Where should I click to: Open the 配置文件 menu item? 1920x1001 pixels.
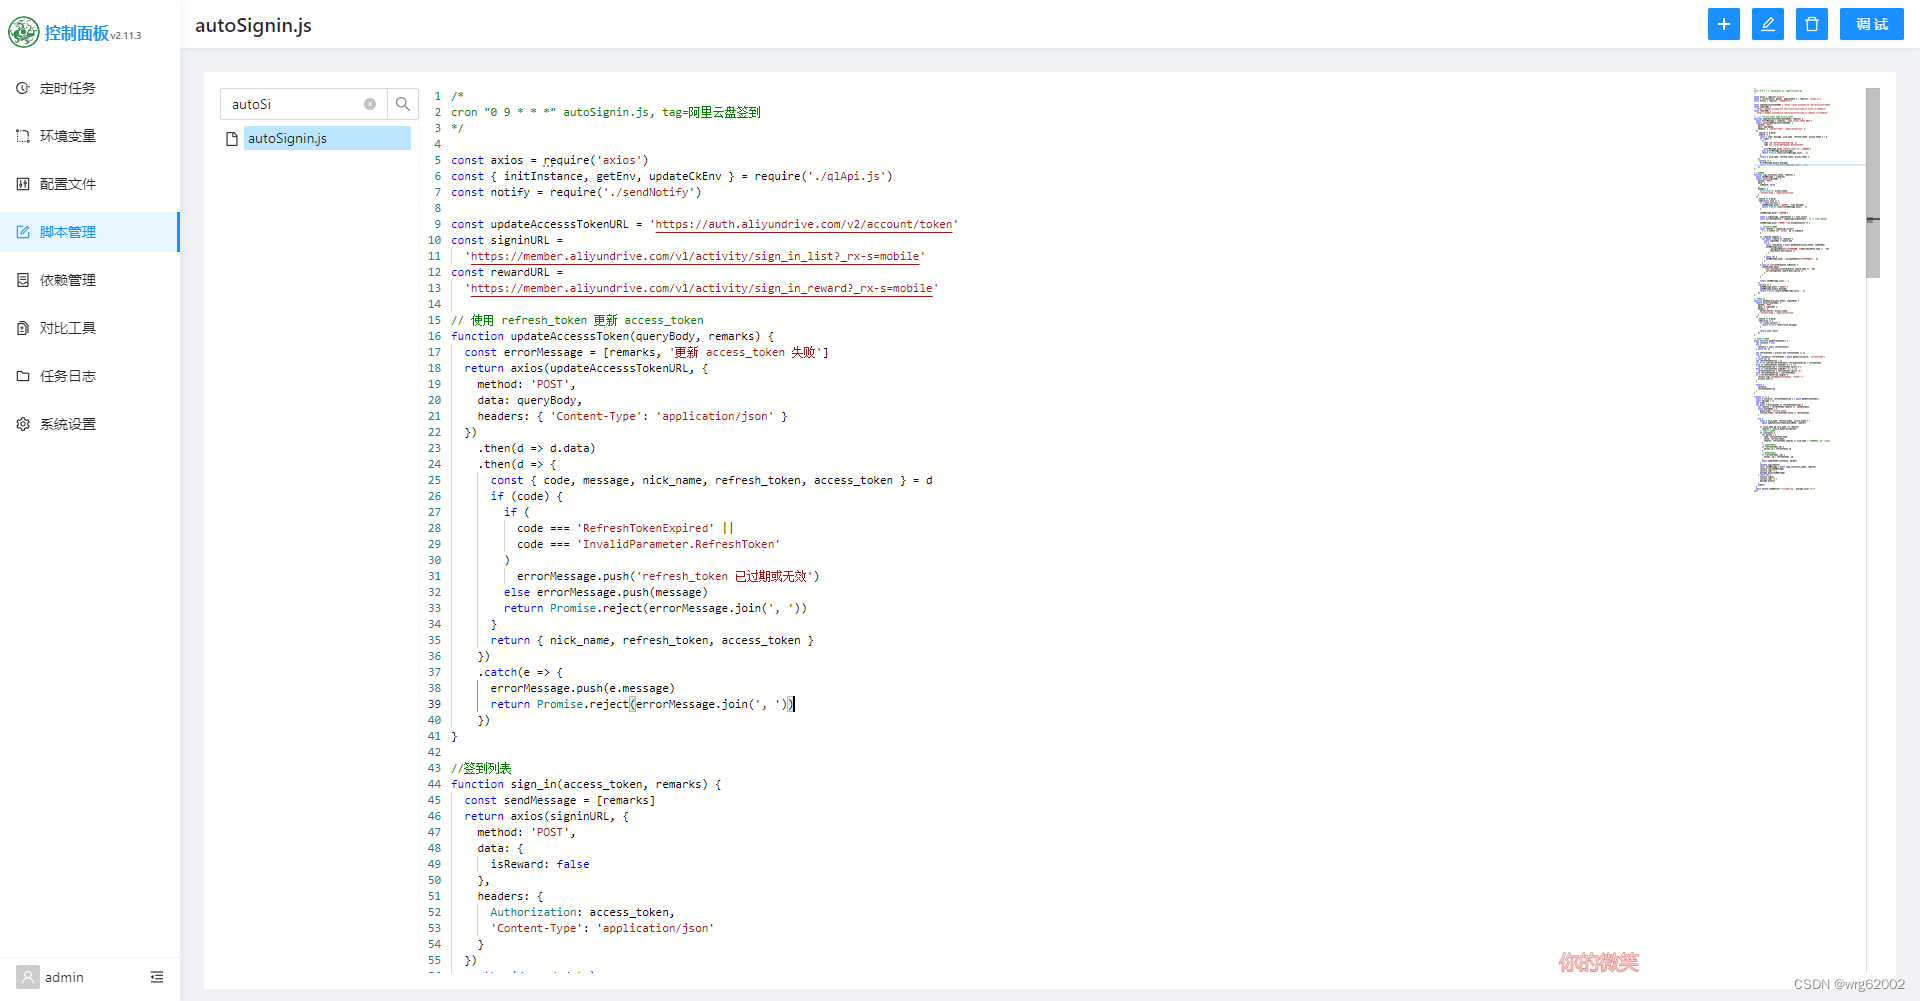[90, 184]
